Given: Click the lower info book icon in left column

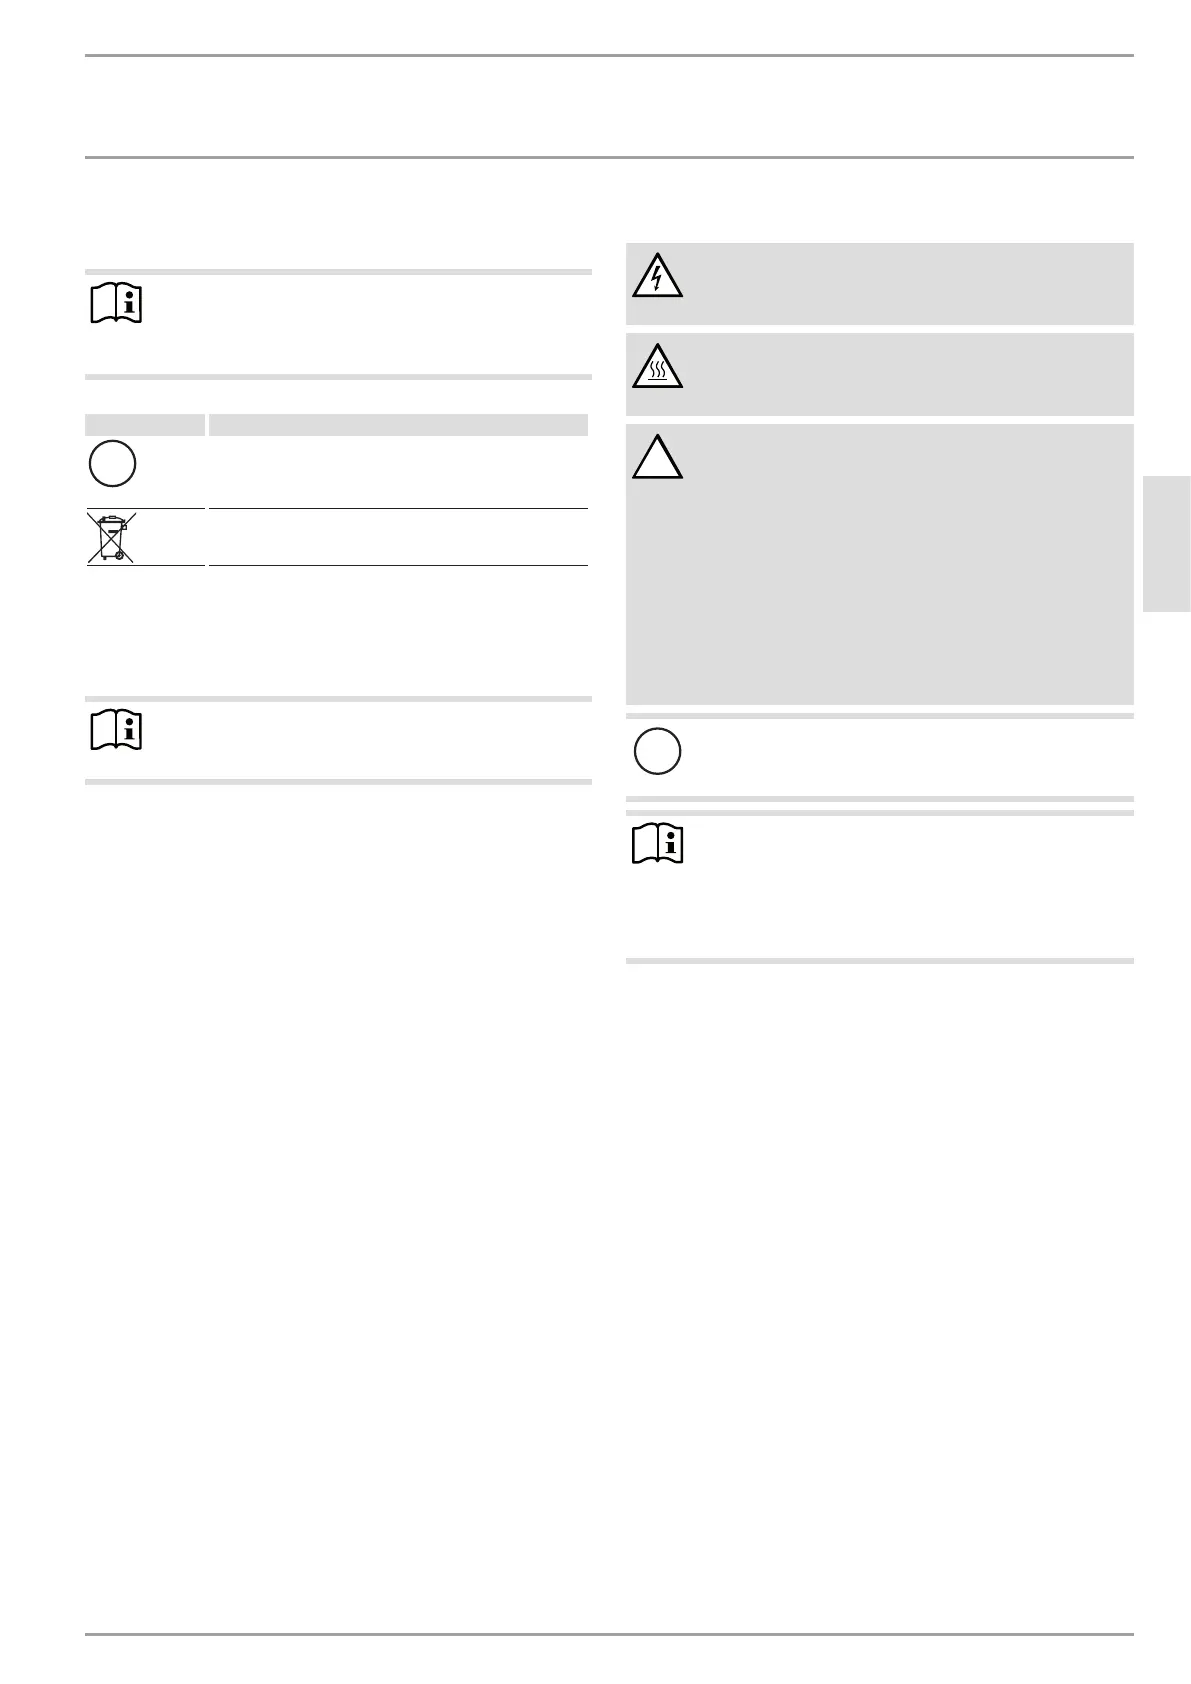Looking at the screenshot, I should coord(116,731).
